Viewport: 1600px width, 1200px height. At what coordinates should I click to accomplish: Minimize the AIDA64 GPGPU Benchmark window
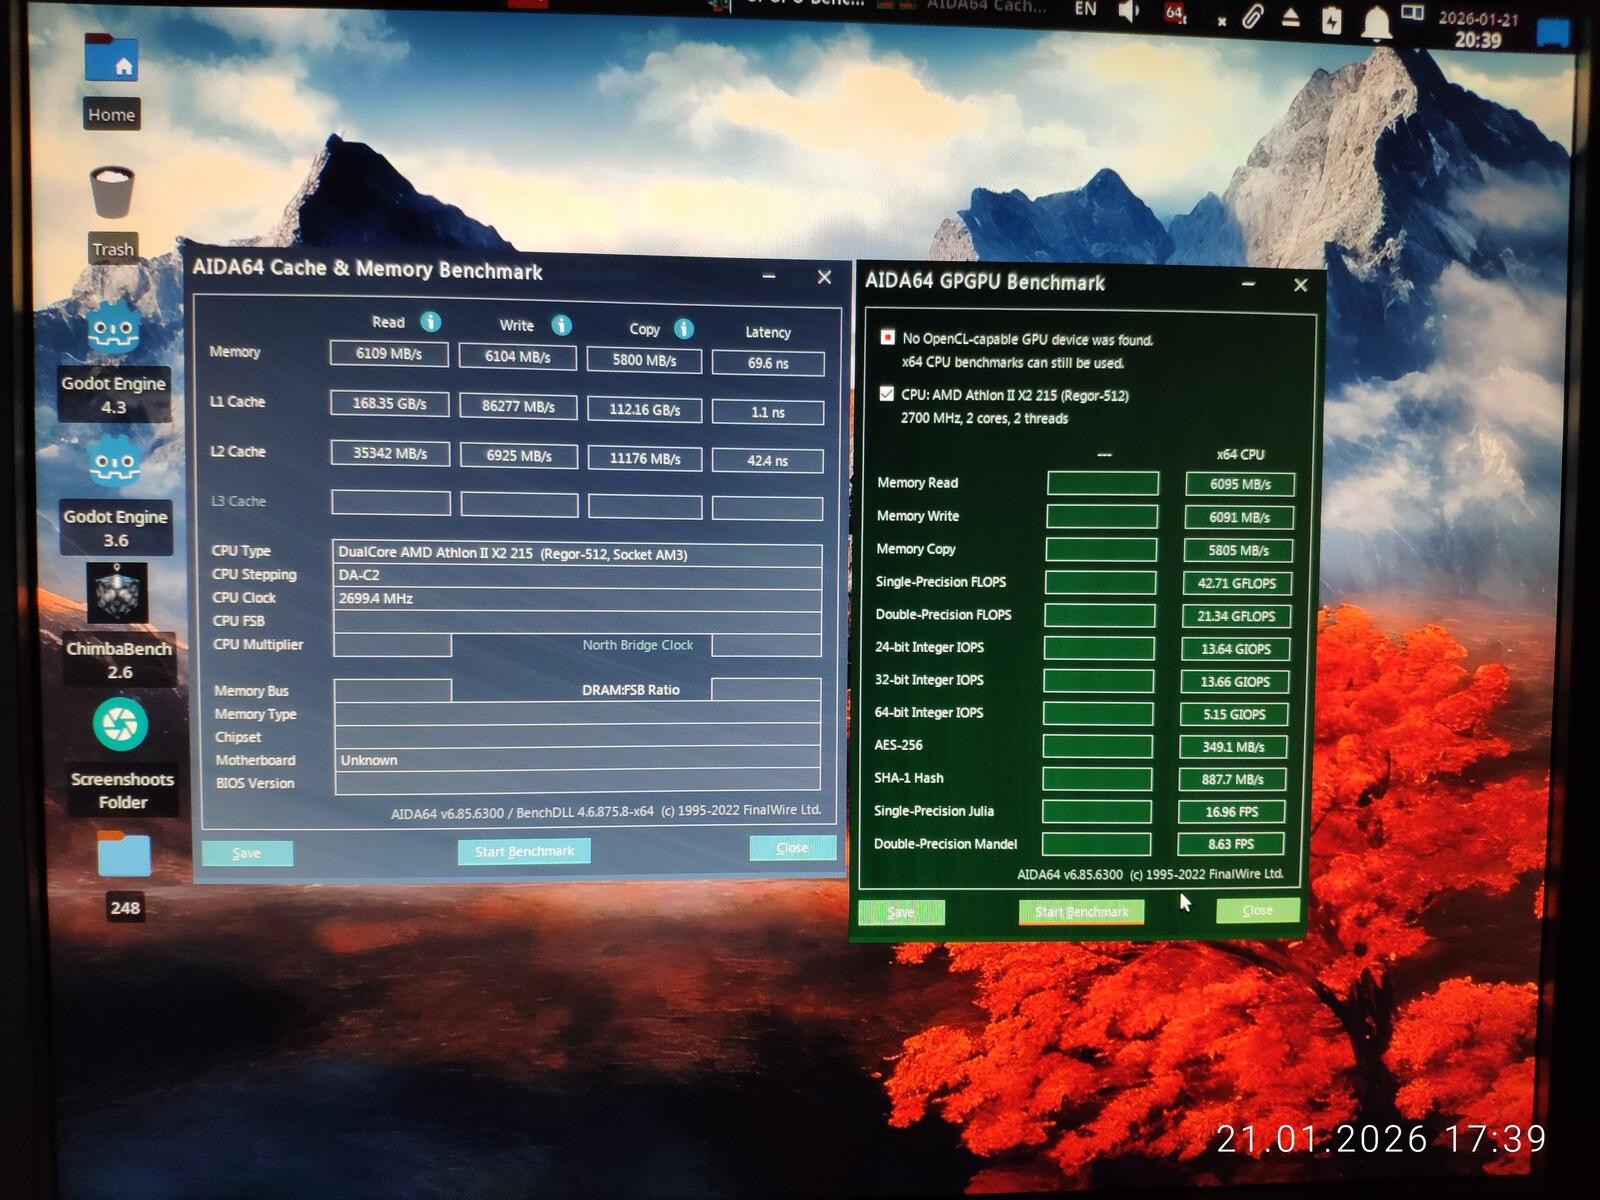pyautogui.click(x=1248, y=284)
